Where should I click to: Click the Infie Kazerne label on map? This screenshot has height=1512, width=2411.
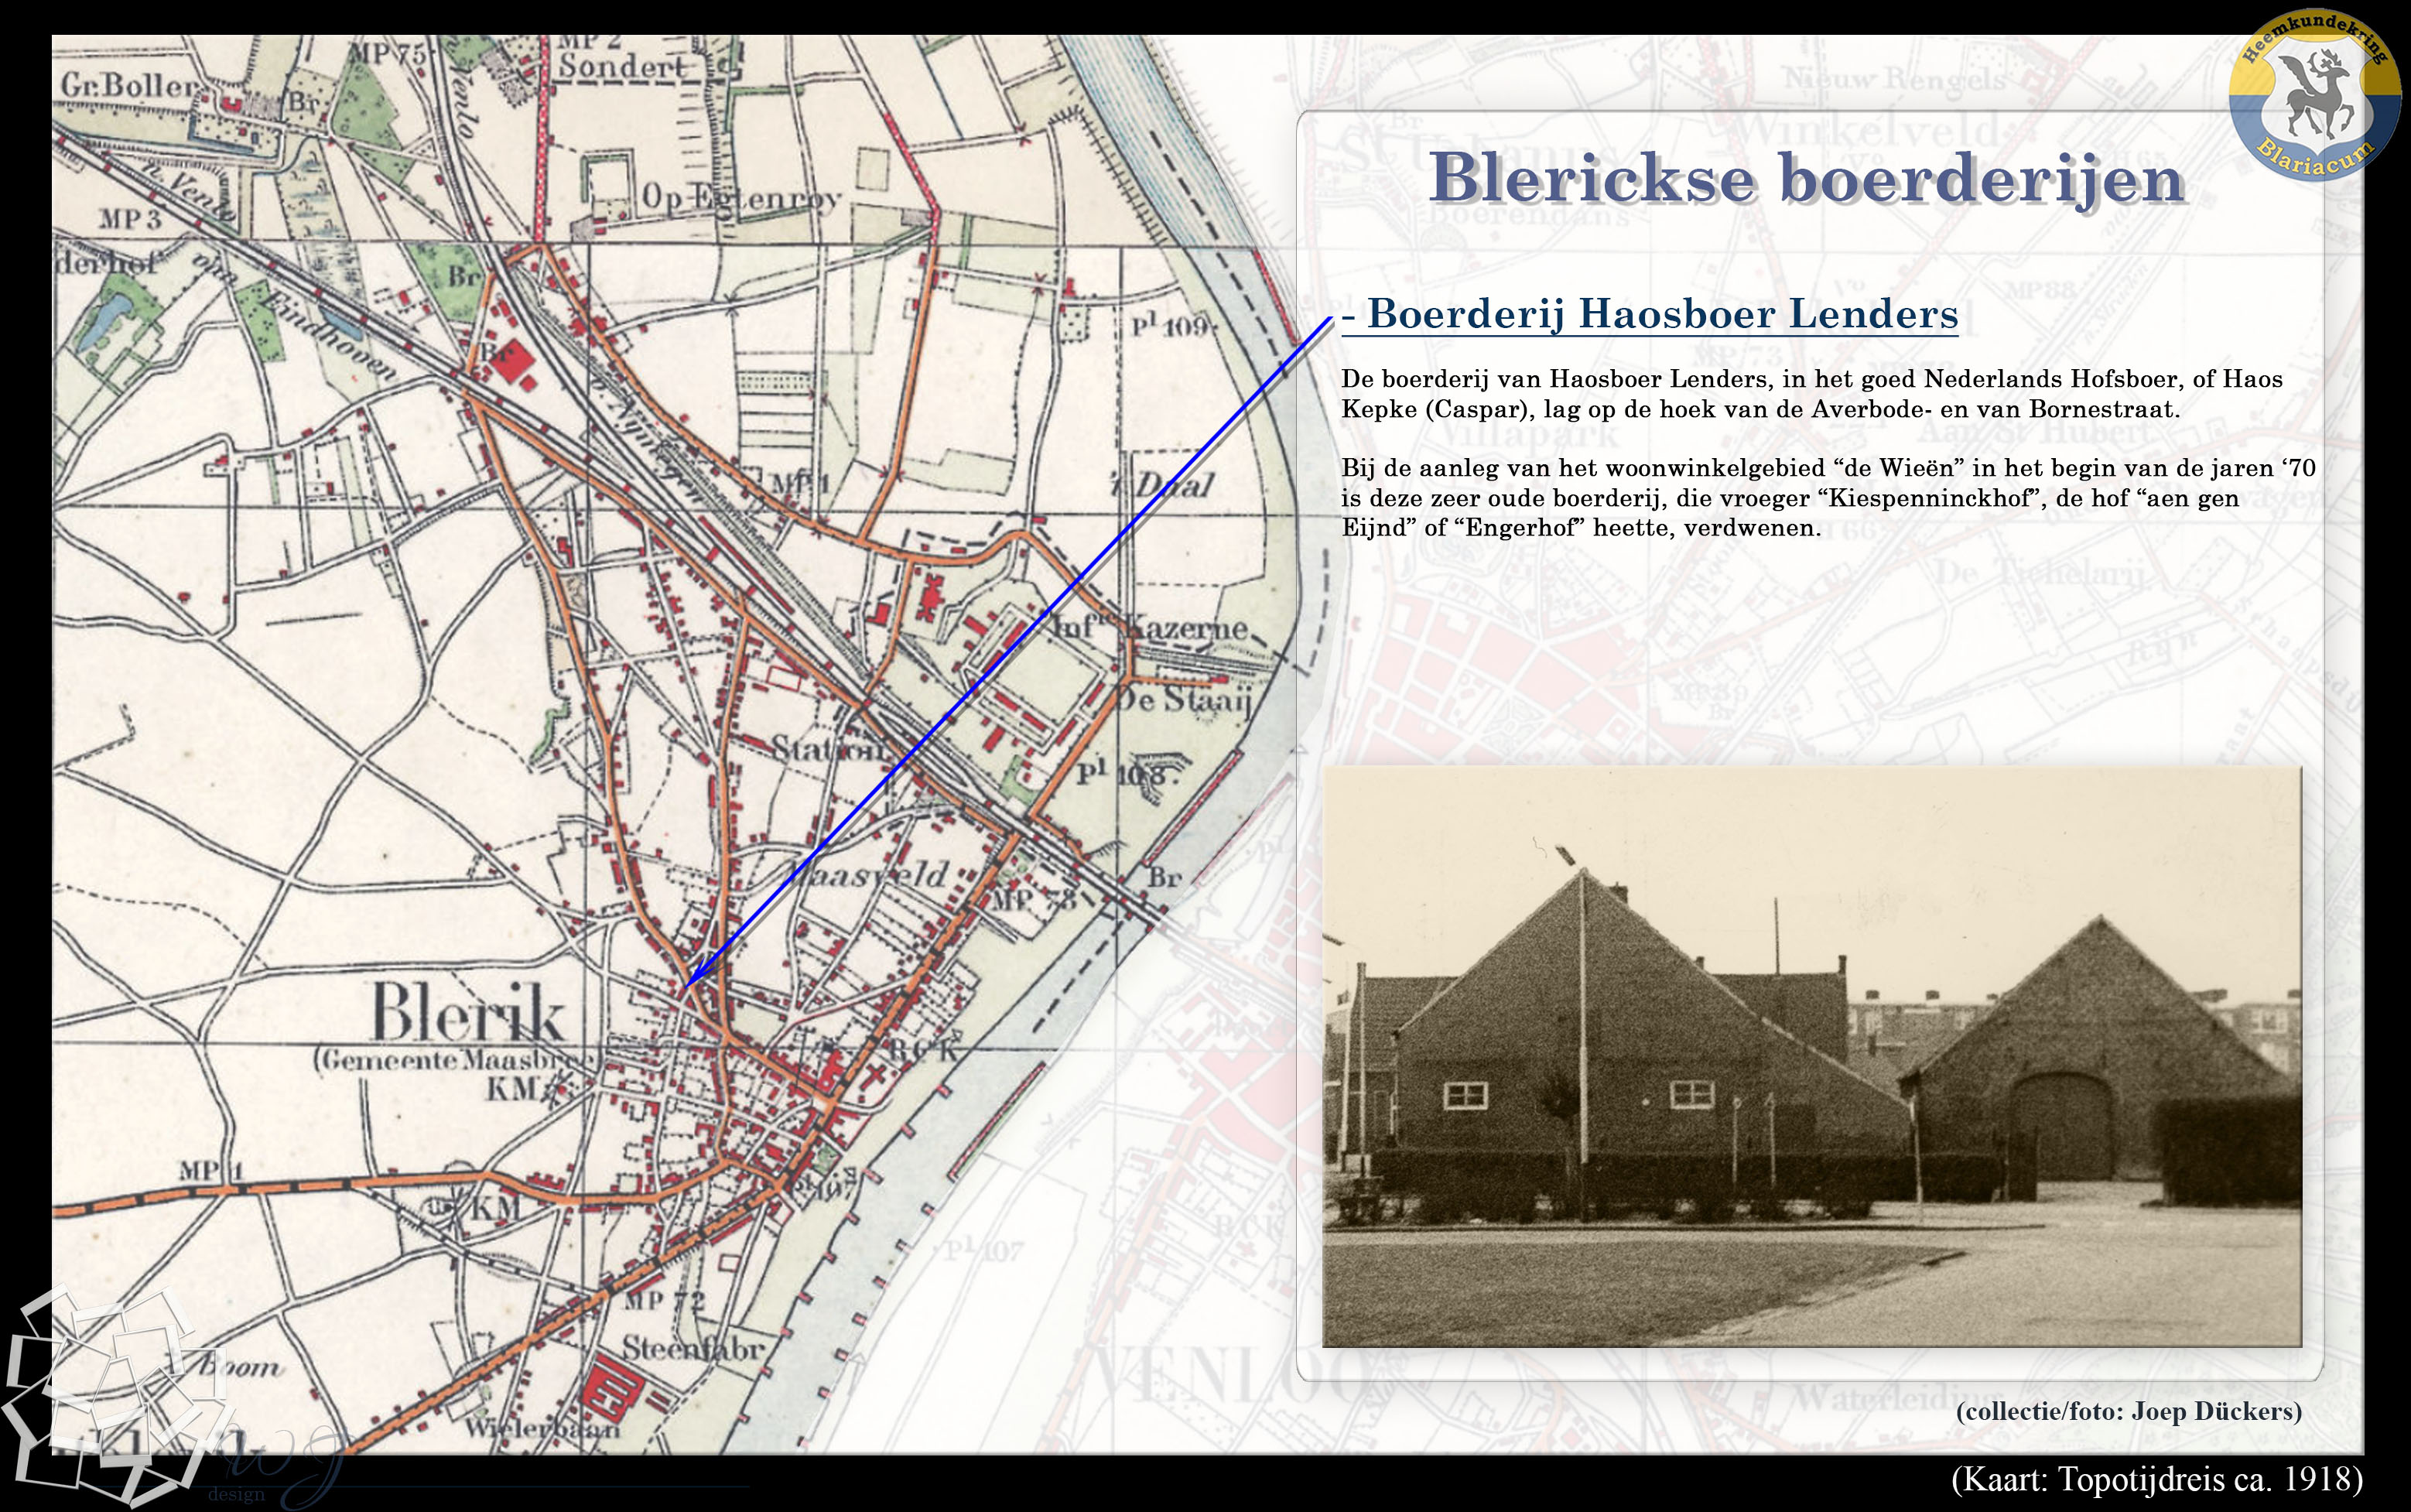coord(1150,628)
